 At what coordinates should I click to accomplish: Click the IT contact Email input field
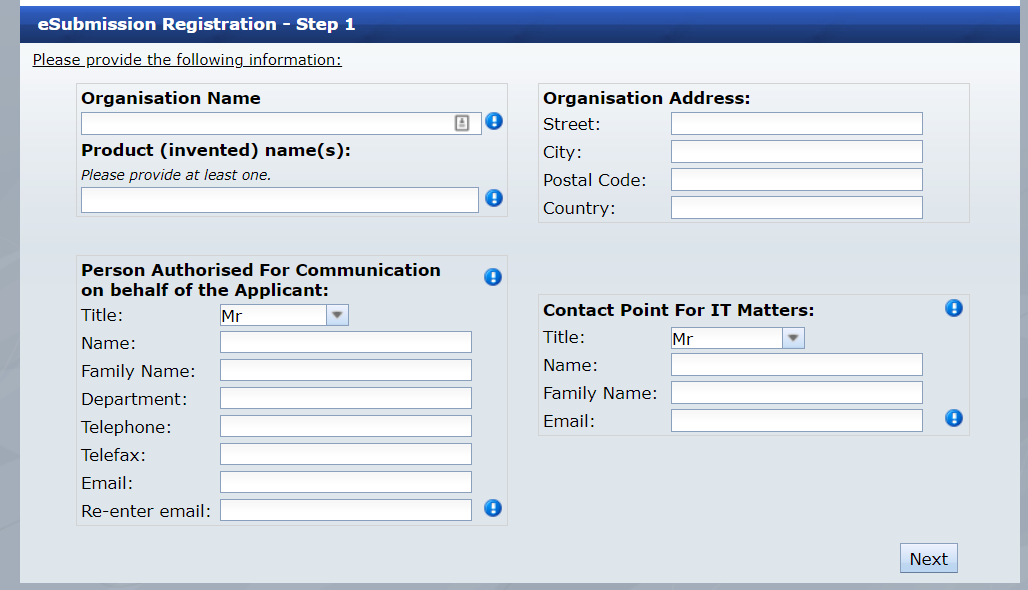[797, 421]
